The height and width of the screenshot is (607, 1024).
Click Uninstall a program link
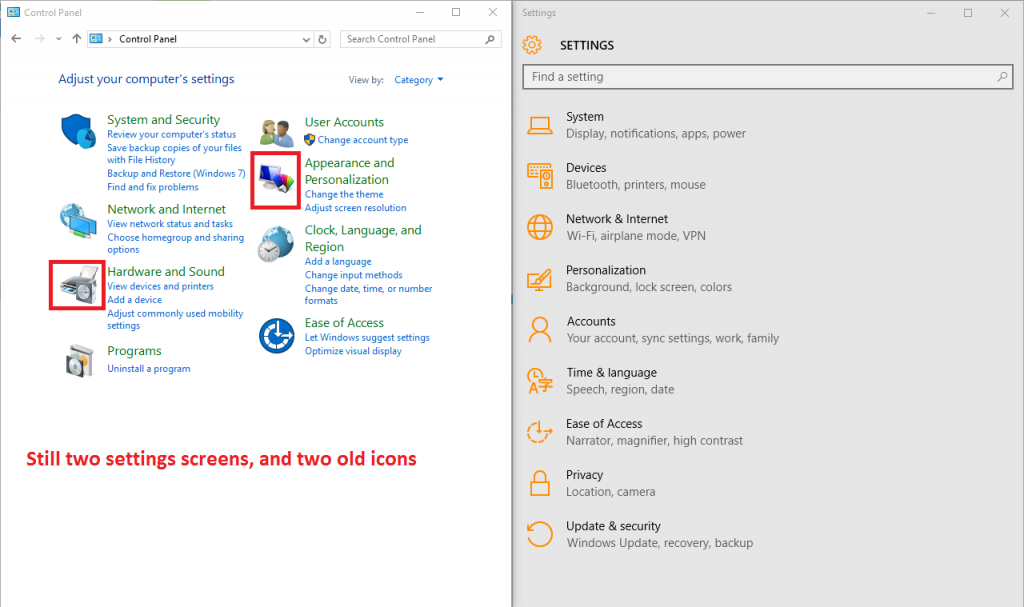(x=149, y=369)
